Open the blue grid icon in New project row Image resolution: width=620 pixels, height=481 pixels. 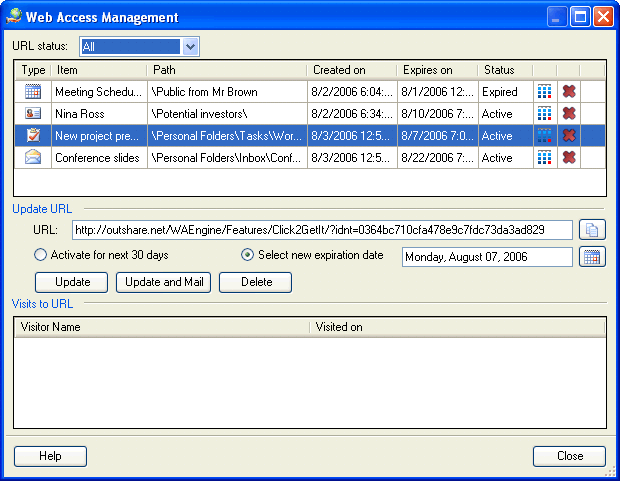(544, 136)
